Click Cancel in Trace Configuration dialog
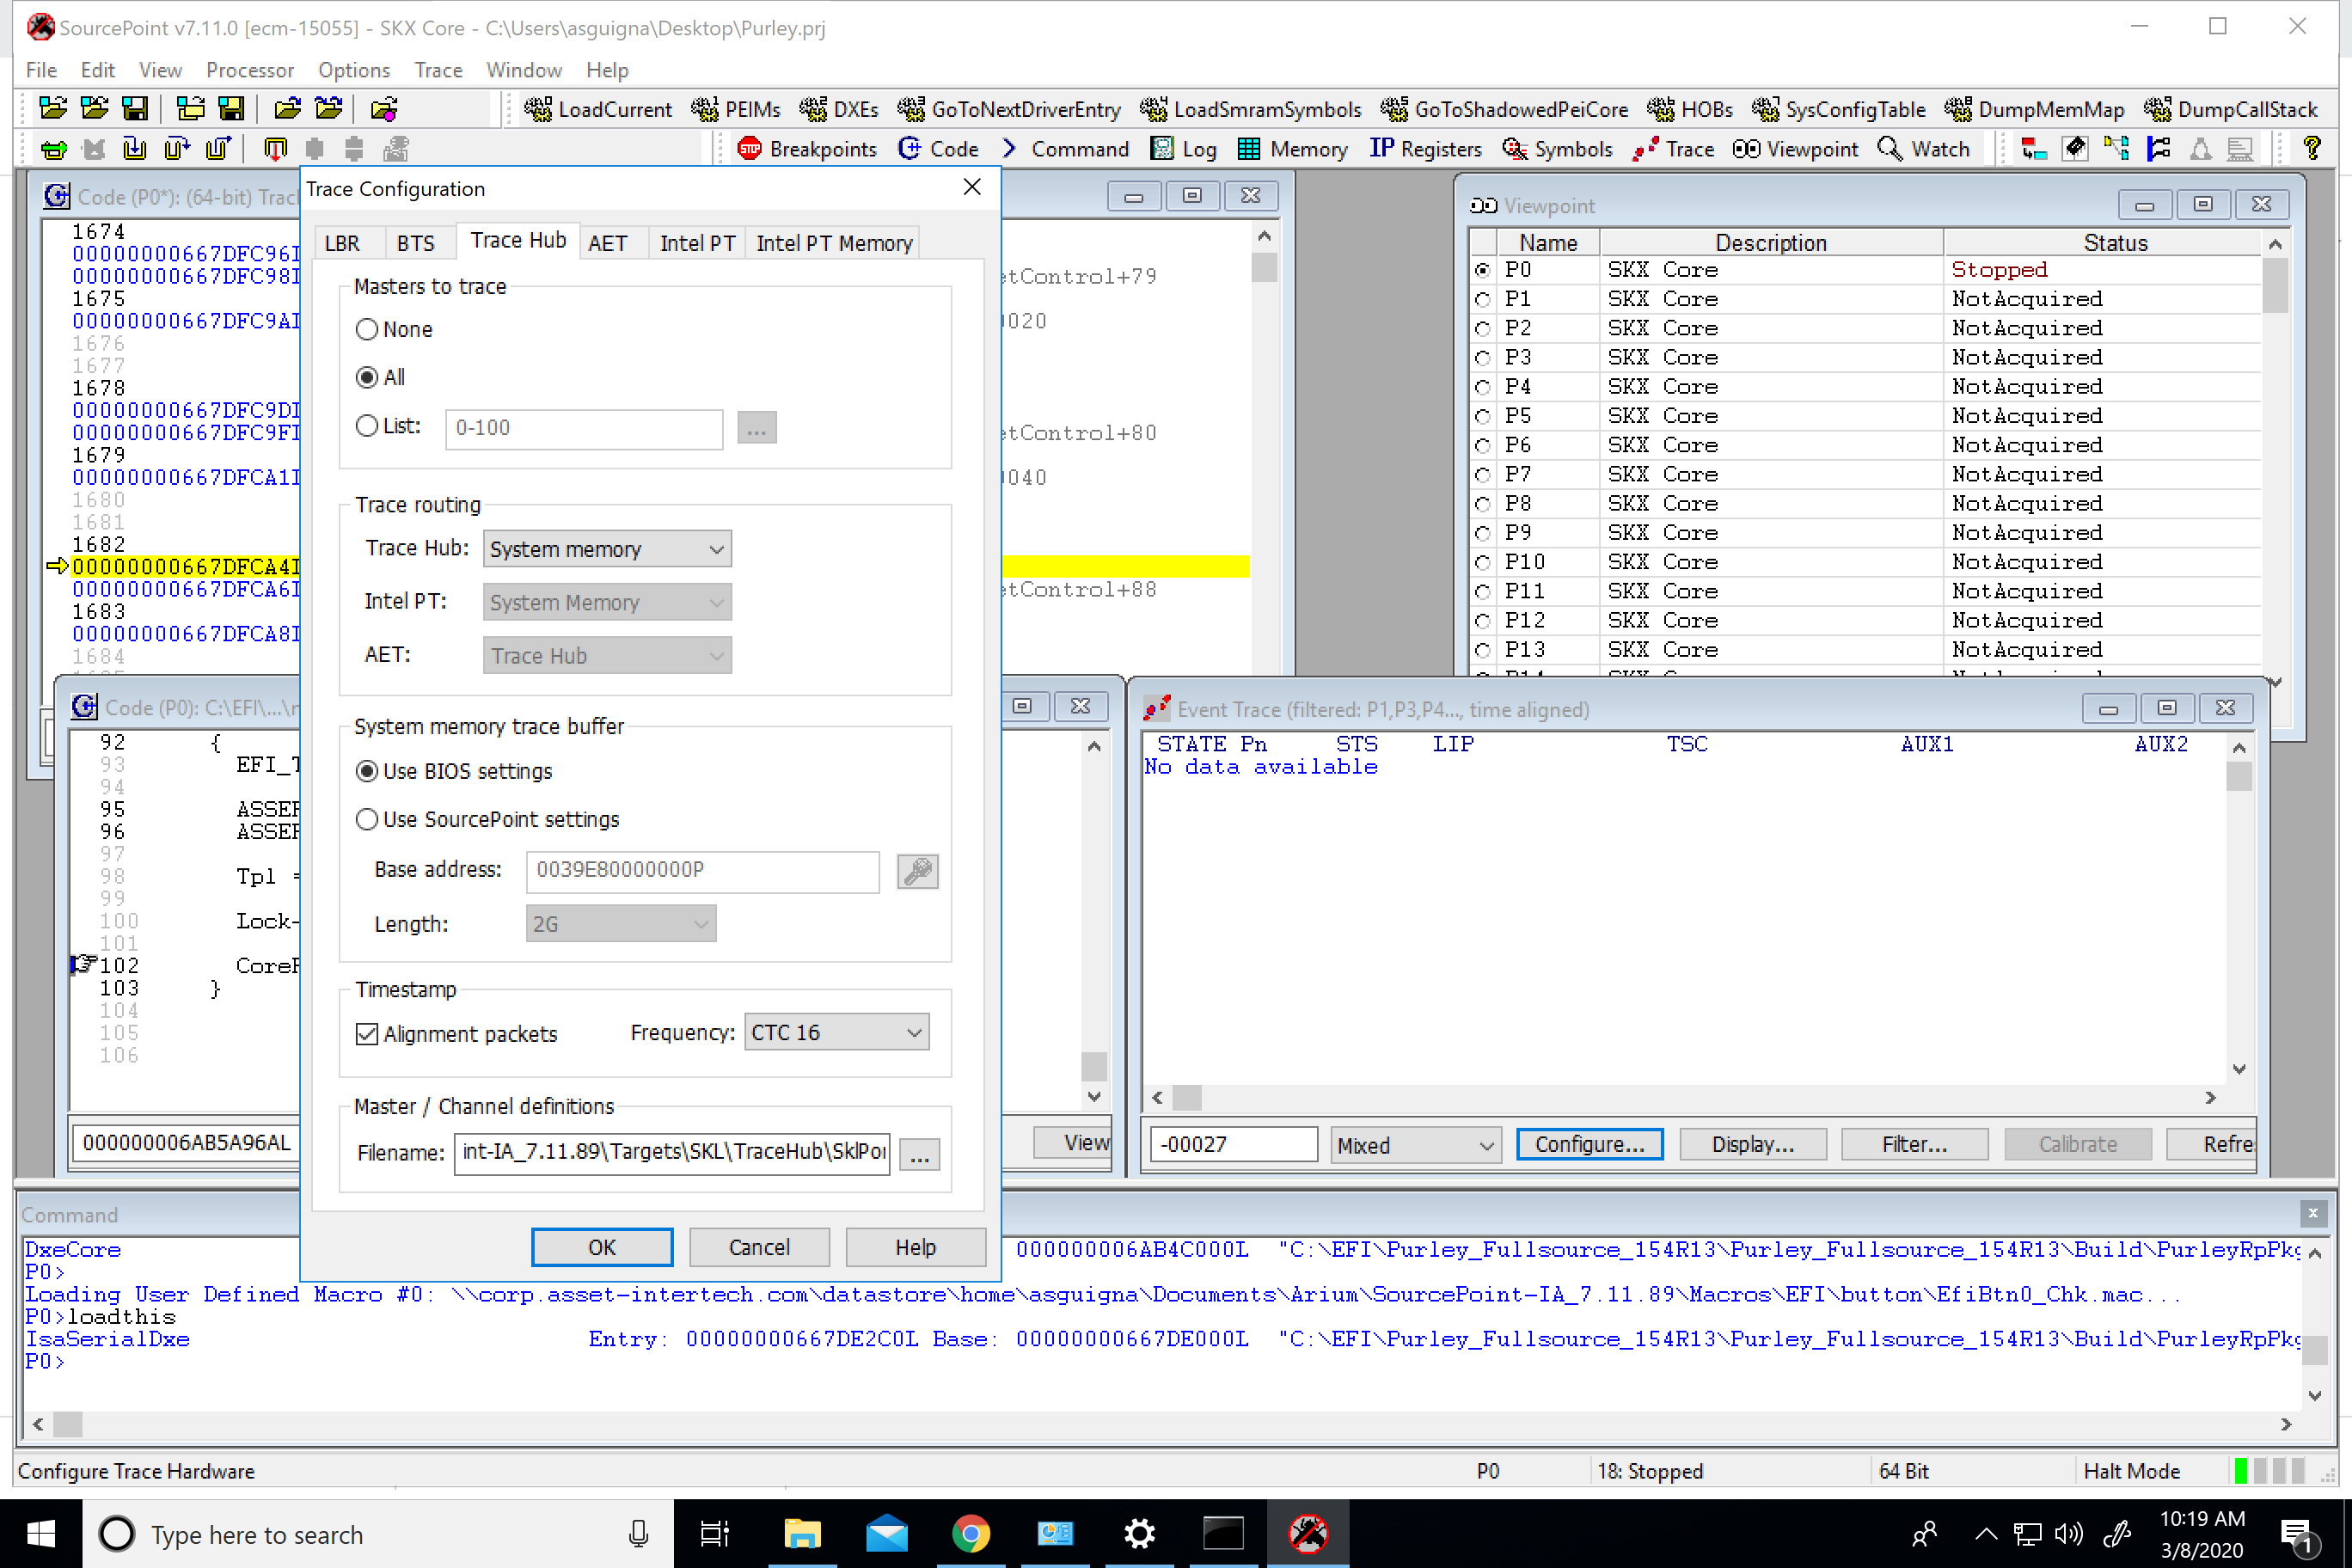Image resolution: width=2352 pixels, height=1568 pixels. [759, 1247]
